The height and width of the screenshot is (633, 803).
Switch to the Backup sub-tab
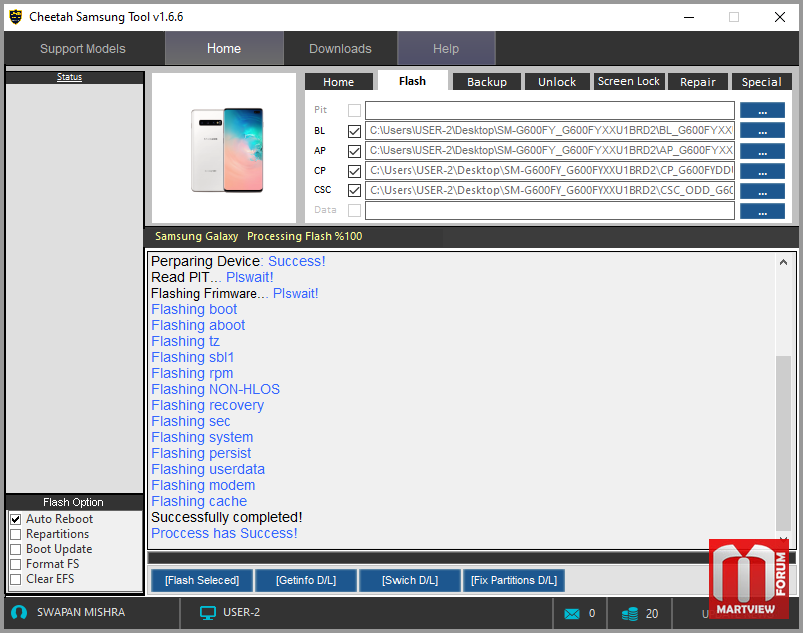coord(487,82)
